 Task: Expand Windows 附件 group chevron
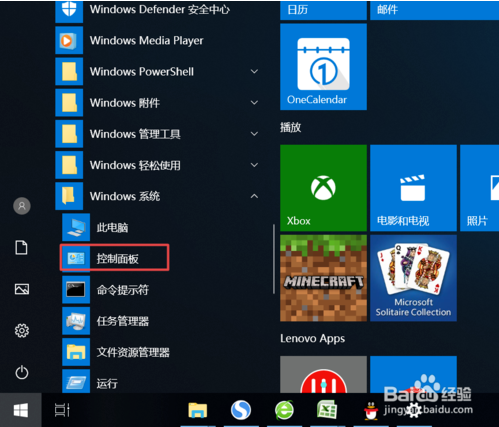click(254, 103)
